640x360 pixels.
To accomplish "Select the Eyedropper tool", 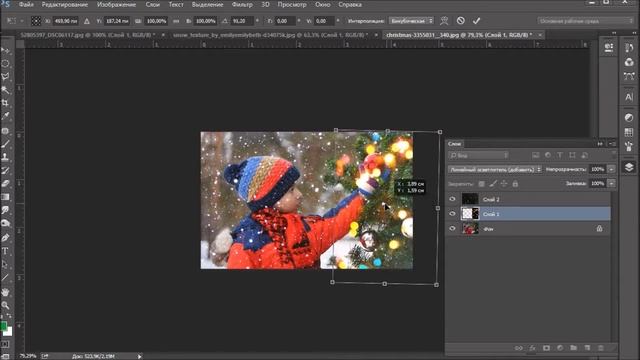I will [x=5, y=116].
